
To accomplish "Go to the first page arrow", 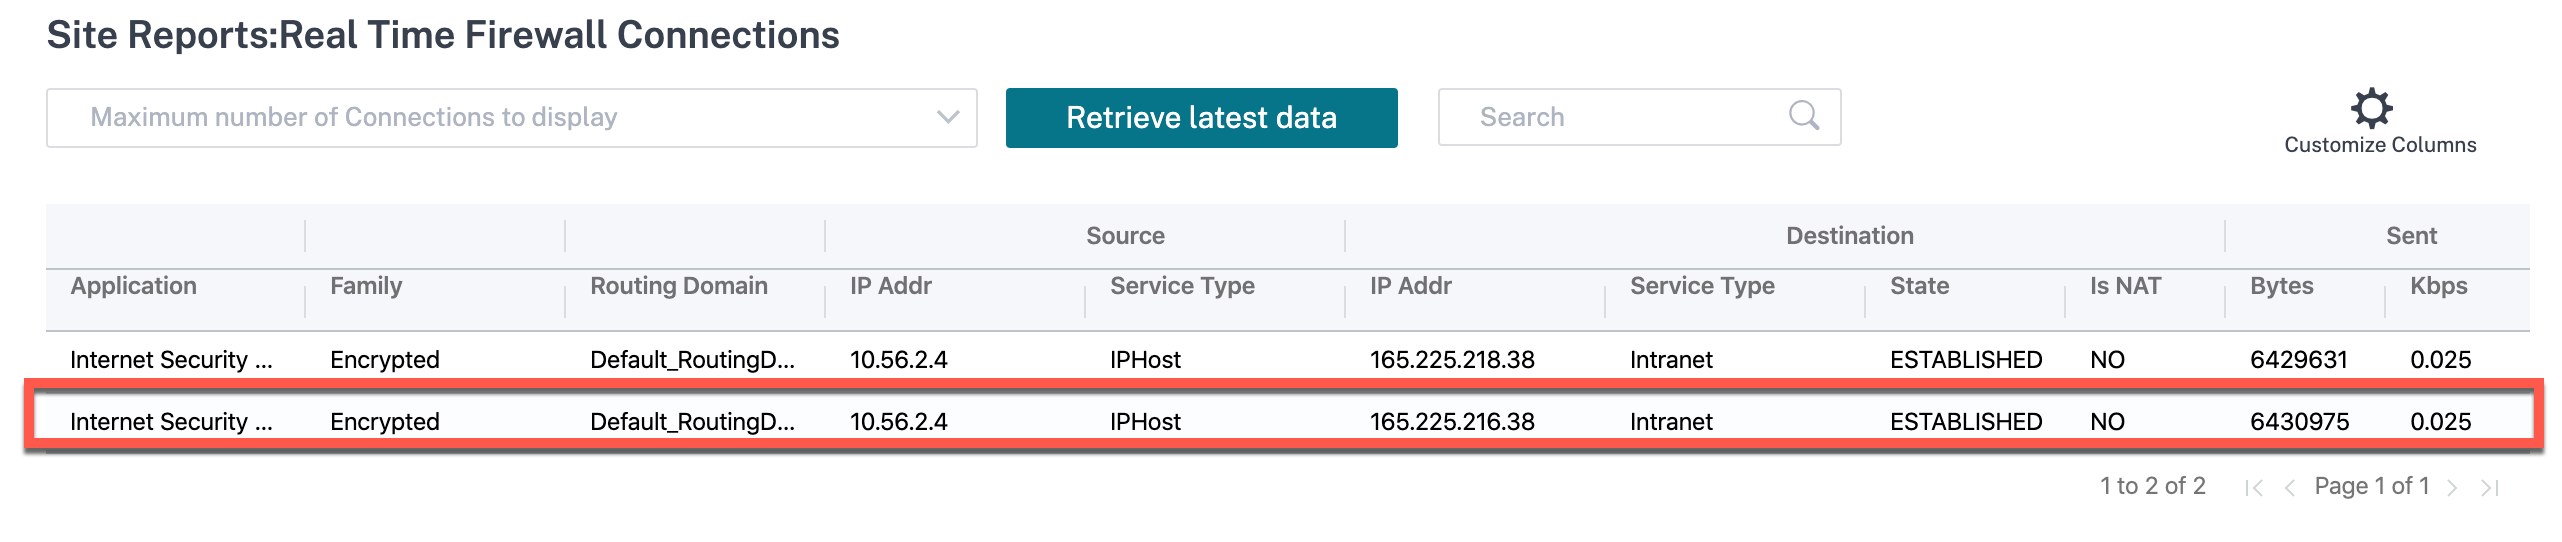I will tap(2254, 487).
